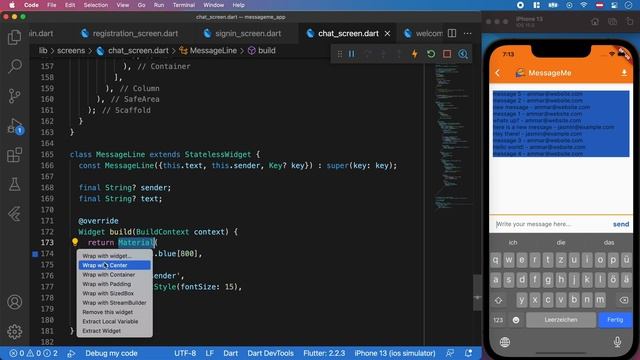This screenshot has width=640, height=360.
Task: Open the Extensions view
Action: [15, 155]
